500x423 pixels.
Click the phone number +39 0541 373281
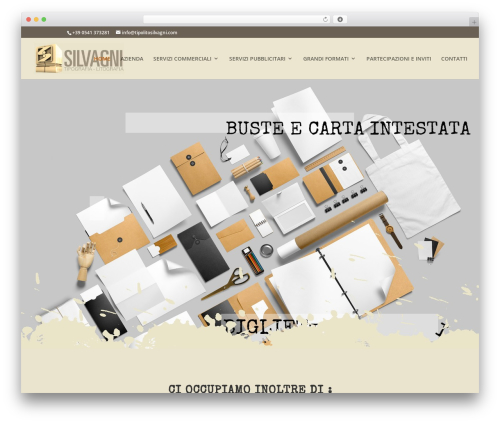(x=91, y=33)
